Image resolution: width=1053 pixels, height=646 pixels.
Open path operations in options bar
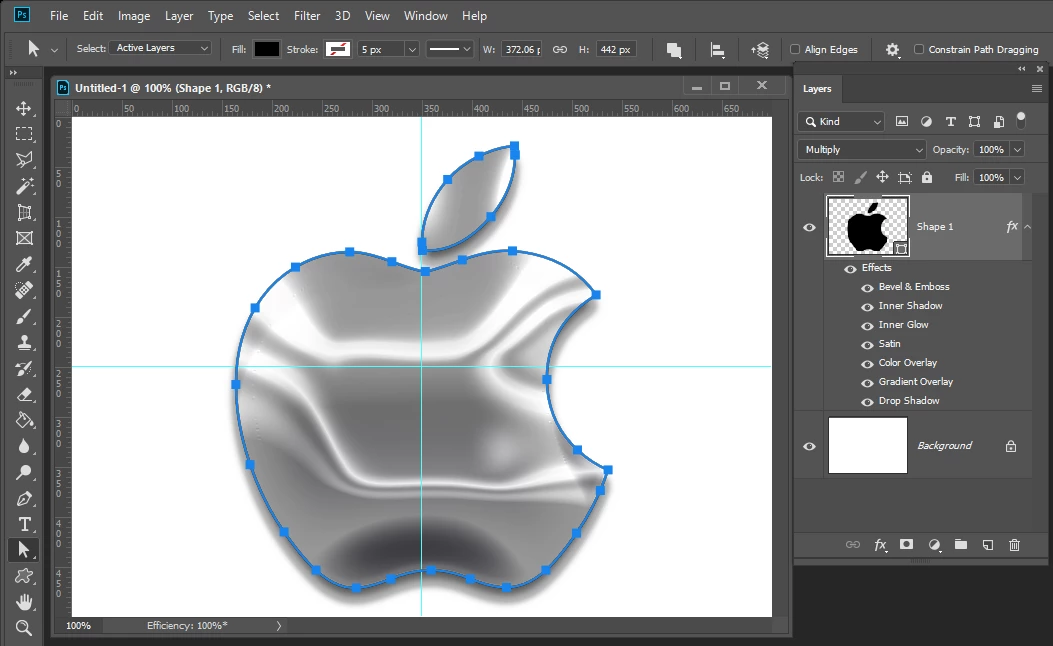(x=674, y=50)
